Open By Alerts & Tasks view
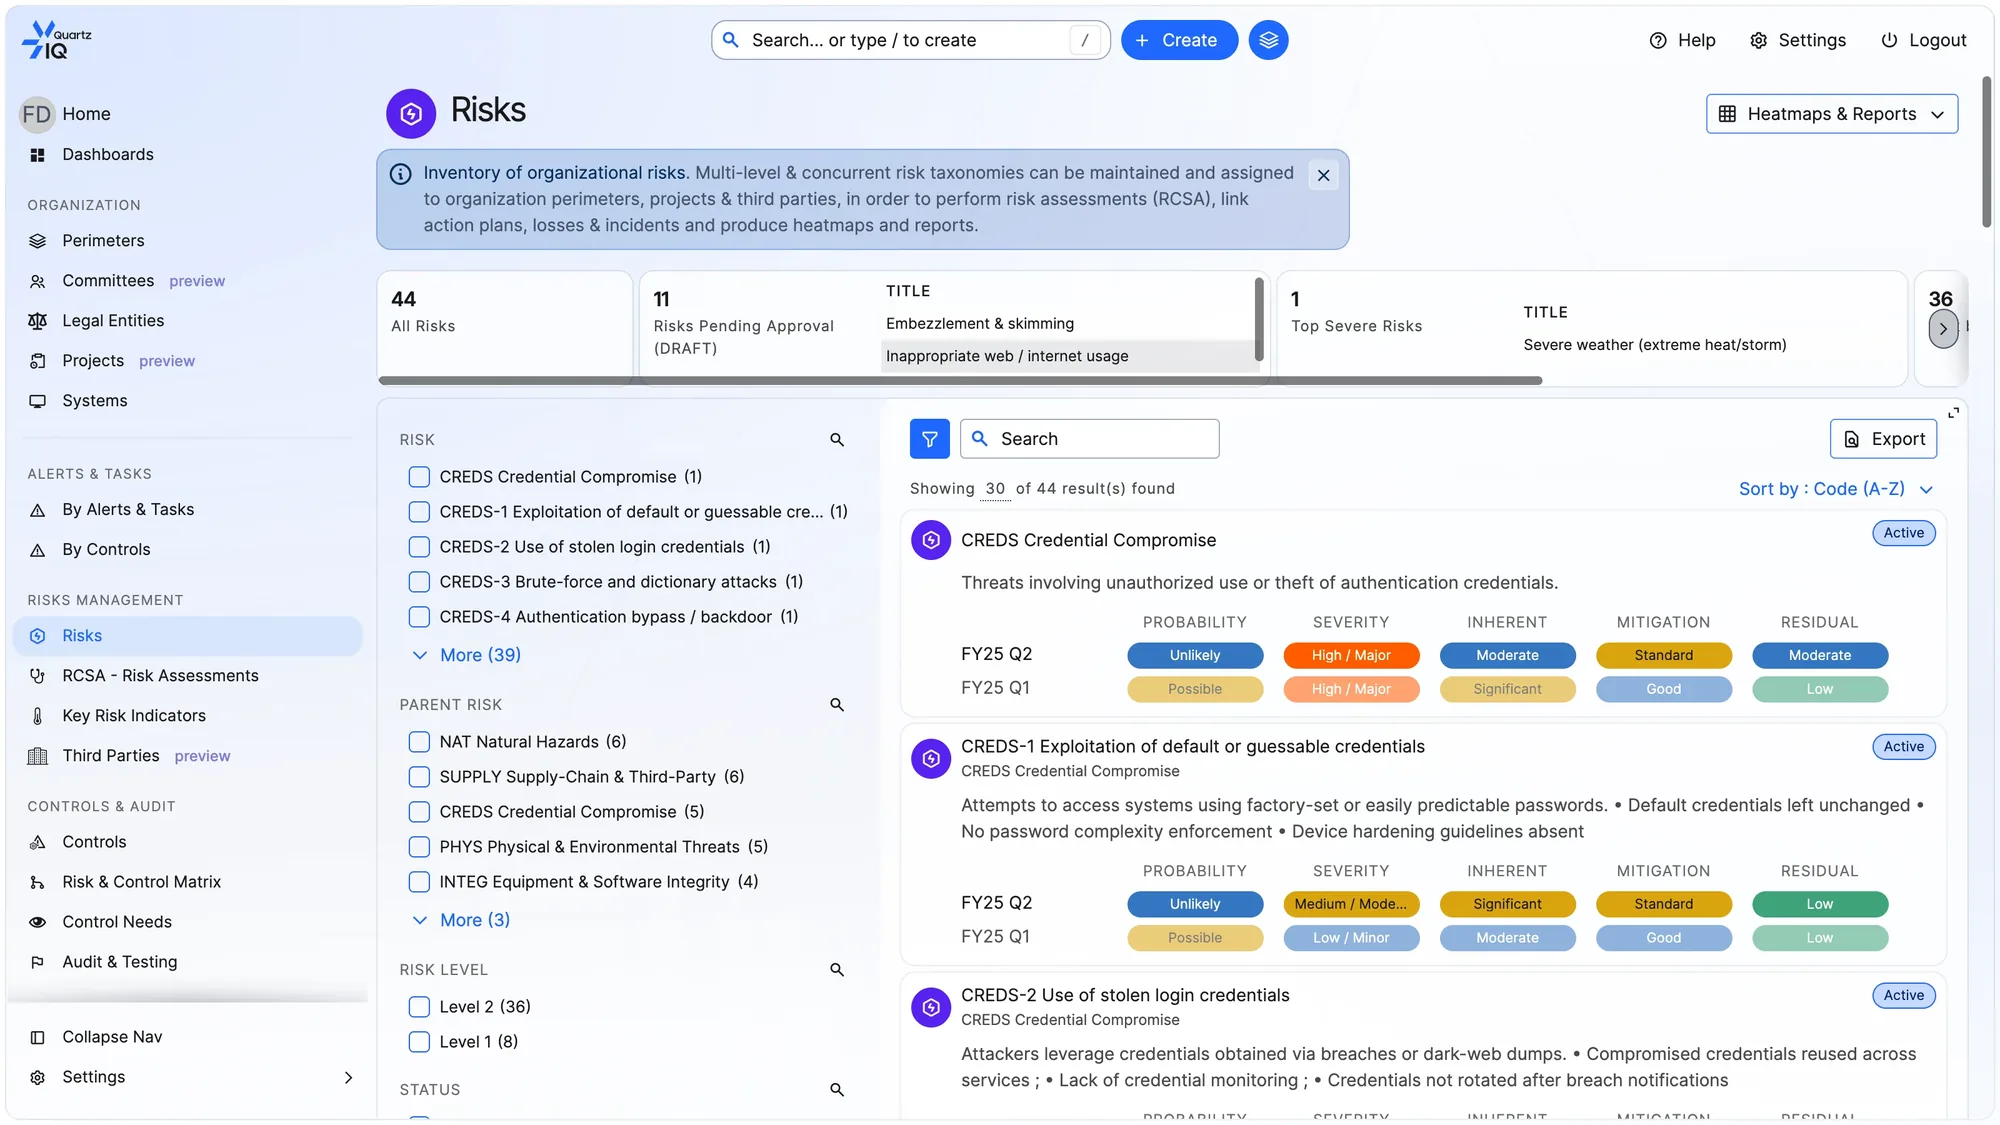The width and height of the screenshot is (2000, 1125). click(128, 510)
